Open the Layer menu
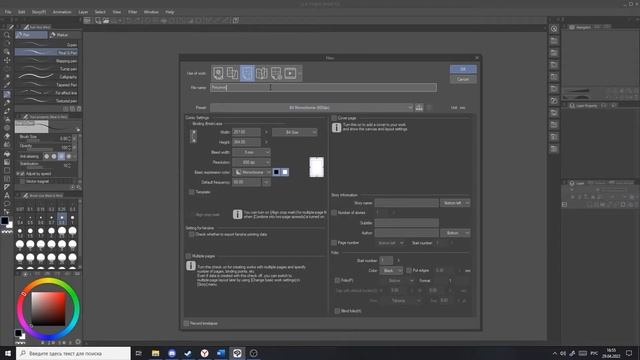640x360 pixels. tap(83, 12)
